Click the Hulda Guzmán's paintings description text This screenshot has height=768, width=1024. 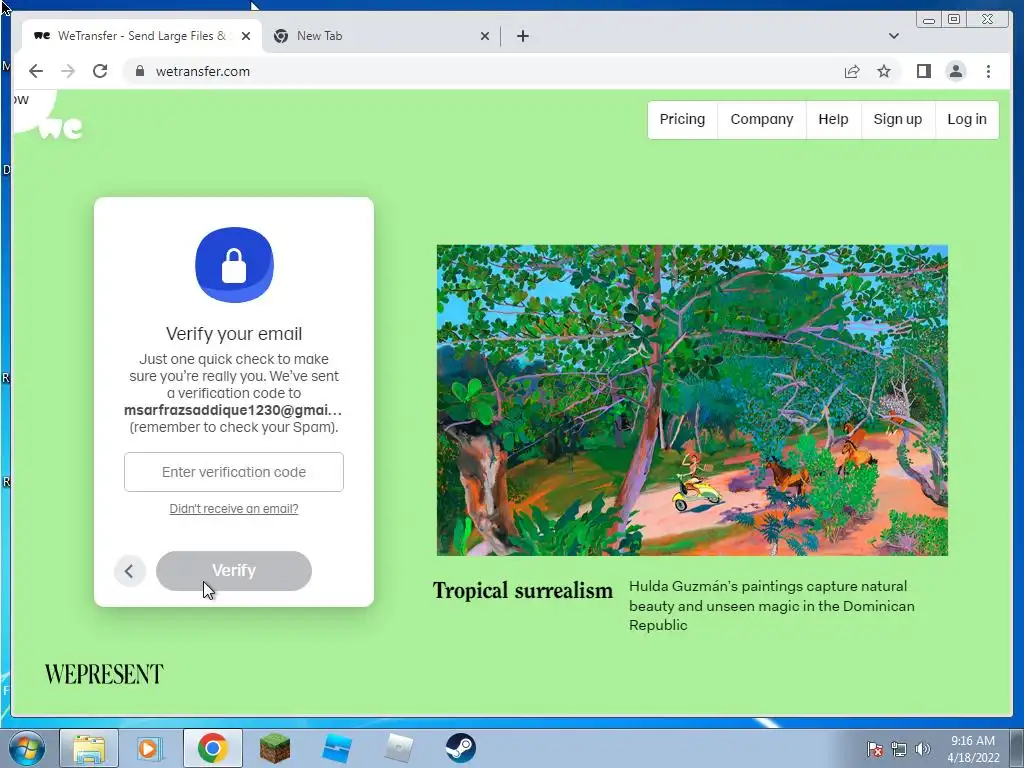click(772, 605)
